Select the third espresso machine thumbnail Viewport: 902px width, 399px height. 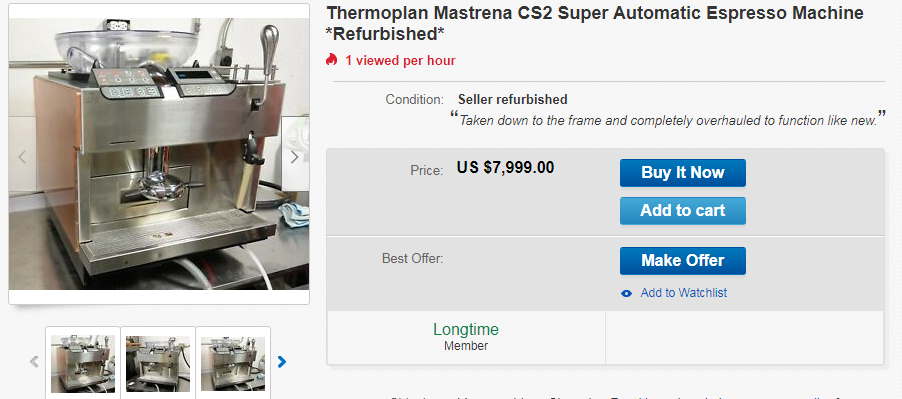point(233,363)
